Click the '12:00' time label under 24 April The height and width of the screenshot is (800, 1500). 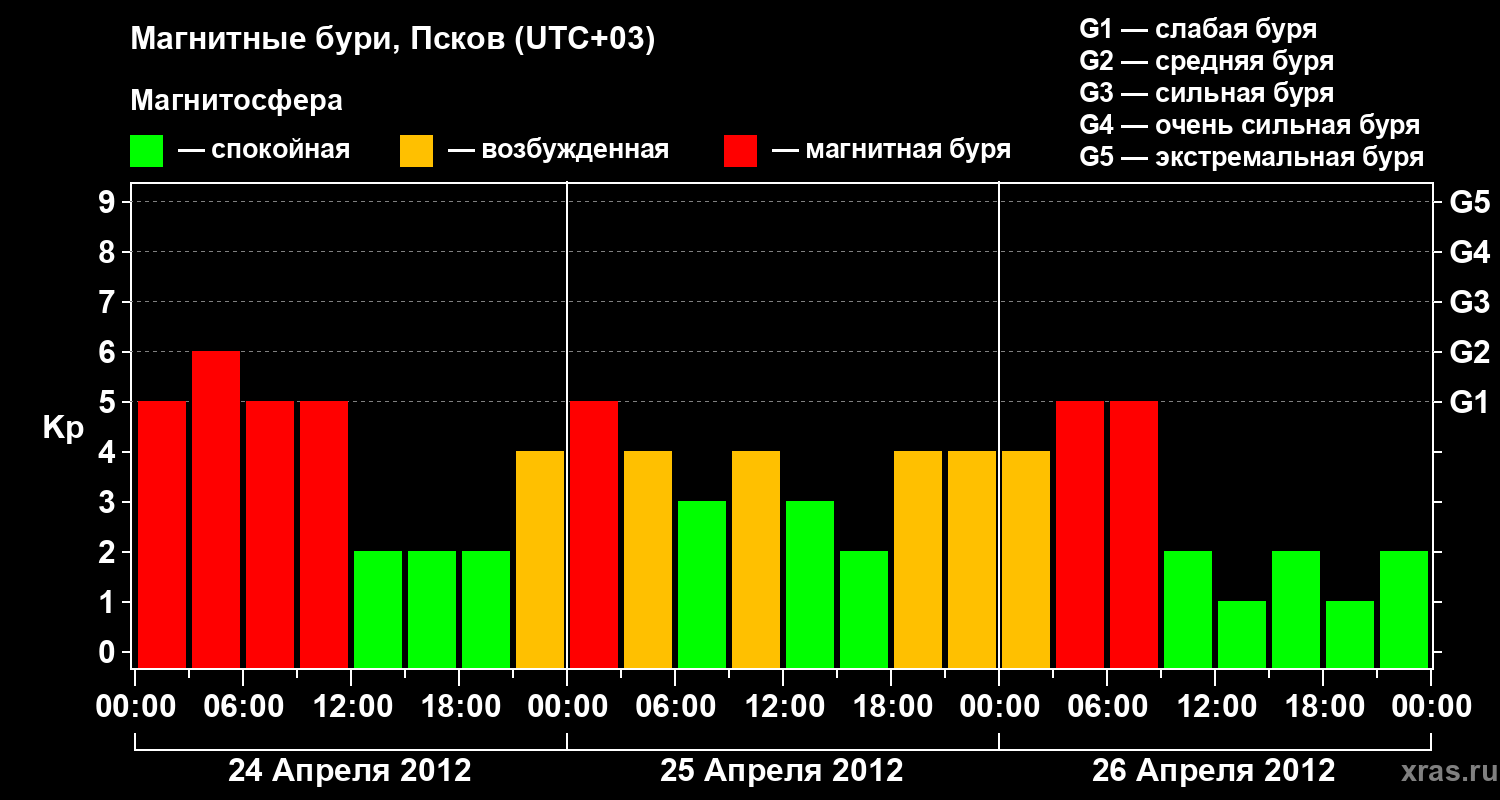point(351,707)
